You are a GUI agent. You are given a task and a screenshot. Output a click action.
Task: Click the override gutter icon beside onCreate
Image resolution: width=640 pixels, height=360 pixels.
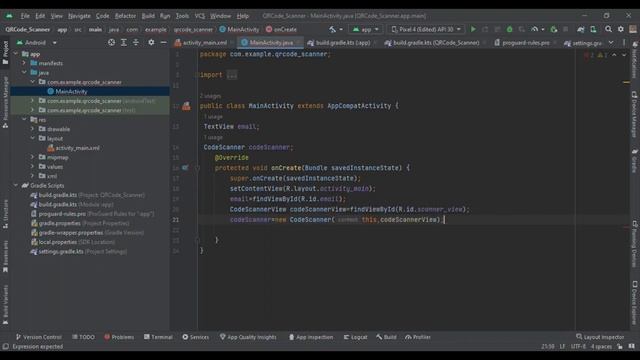click(185, 168)
